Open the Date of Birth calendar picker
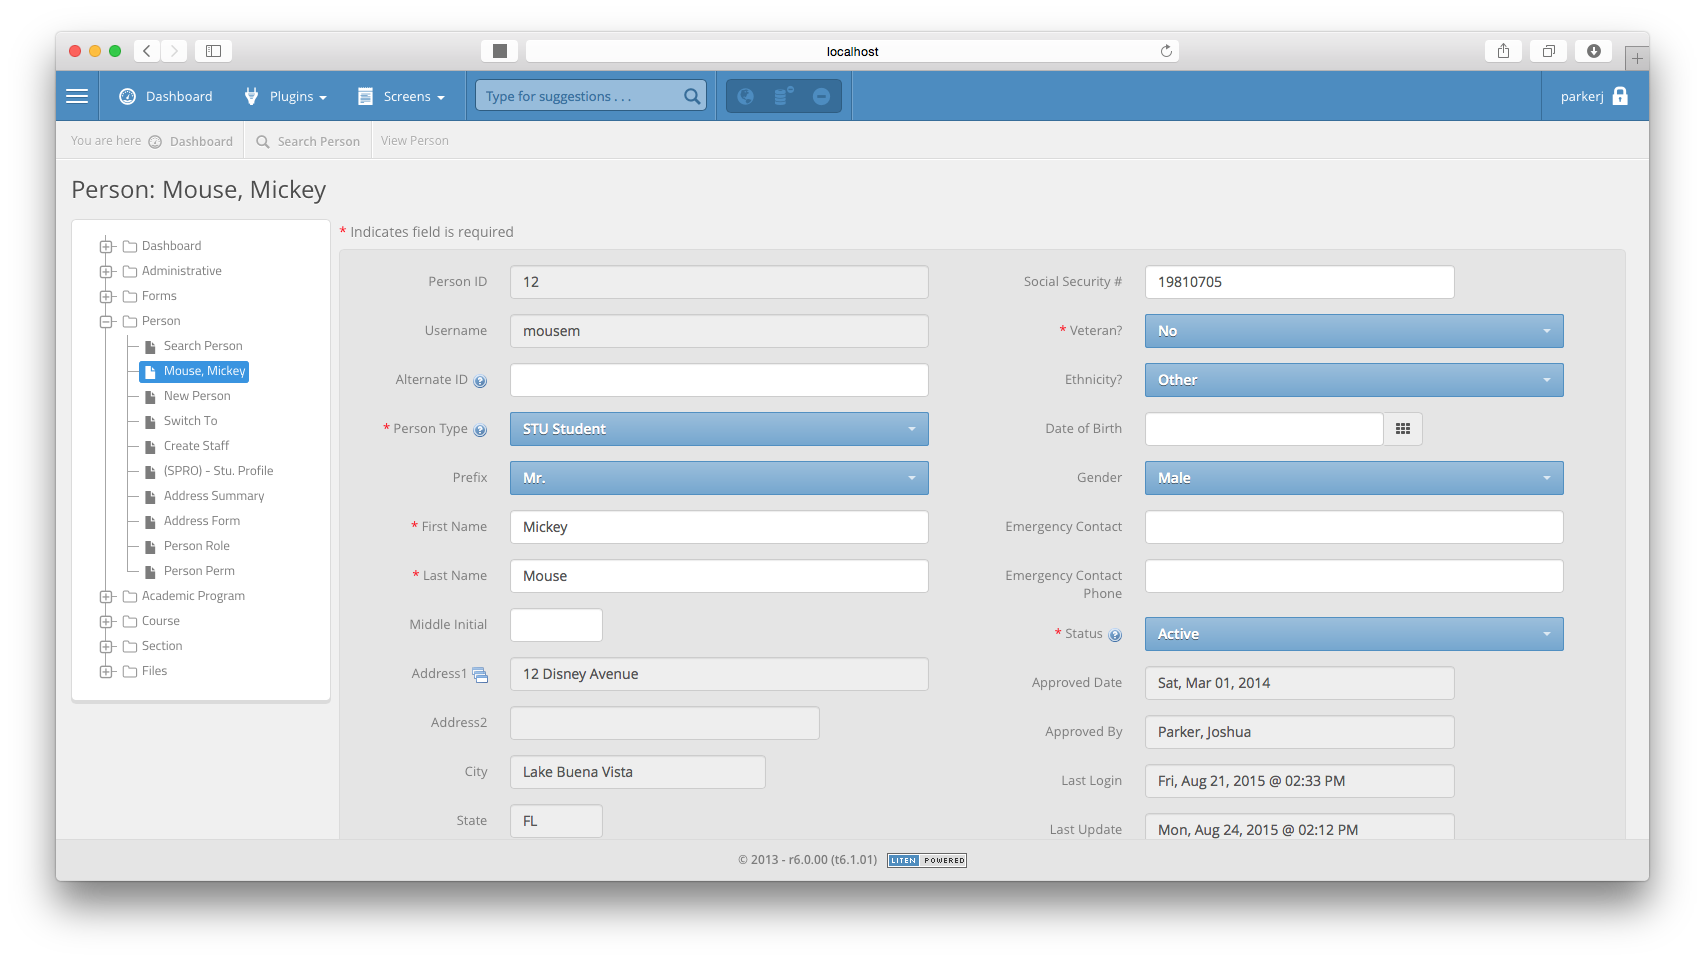 [x=1403, y=428]
